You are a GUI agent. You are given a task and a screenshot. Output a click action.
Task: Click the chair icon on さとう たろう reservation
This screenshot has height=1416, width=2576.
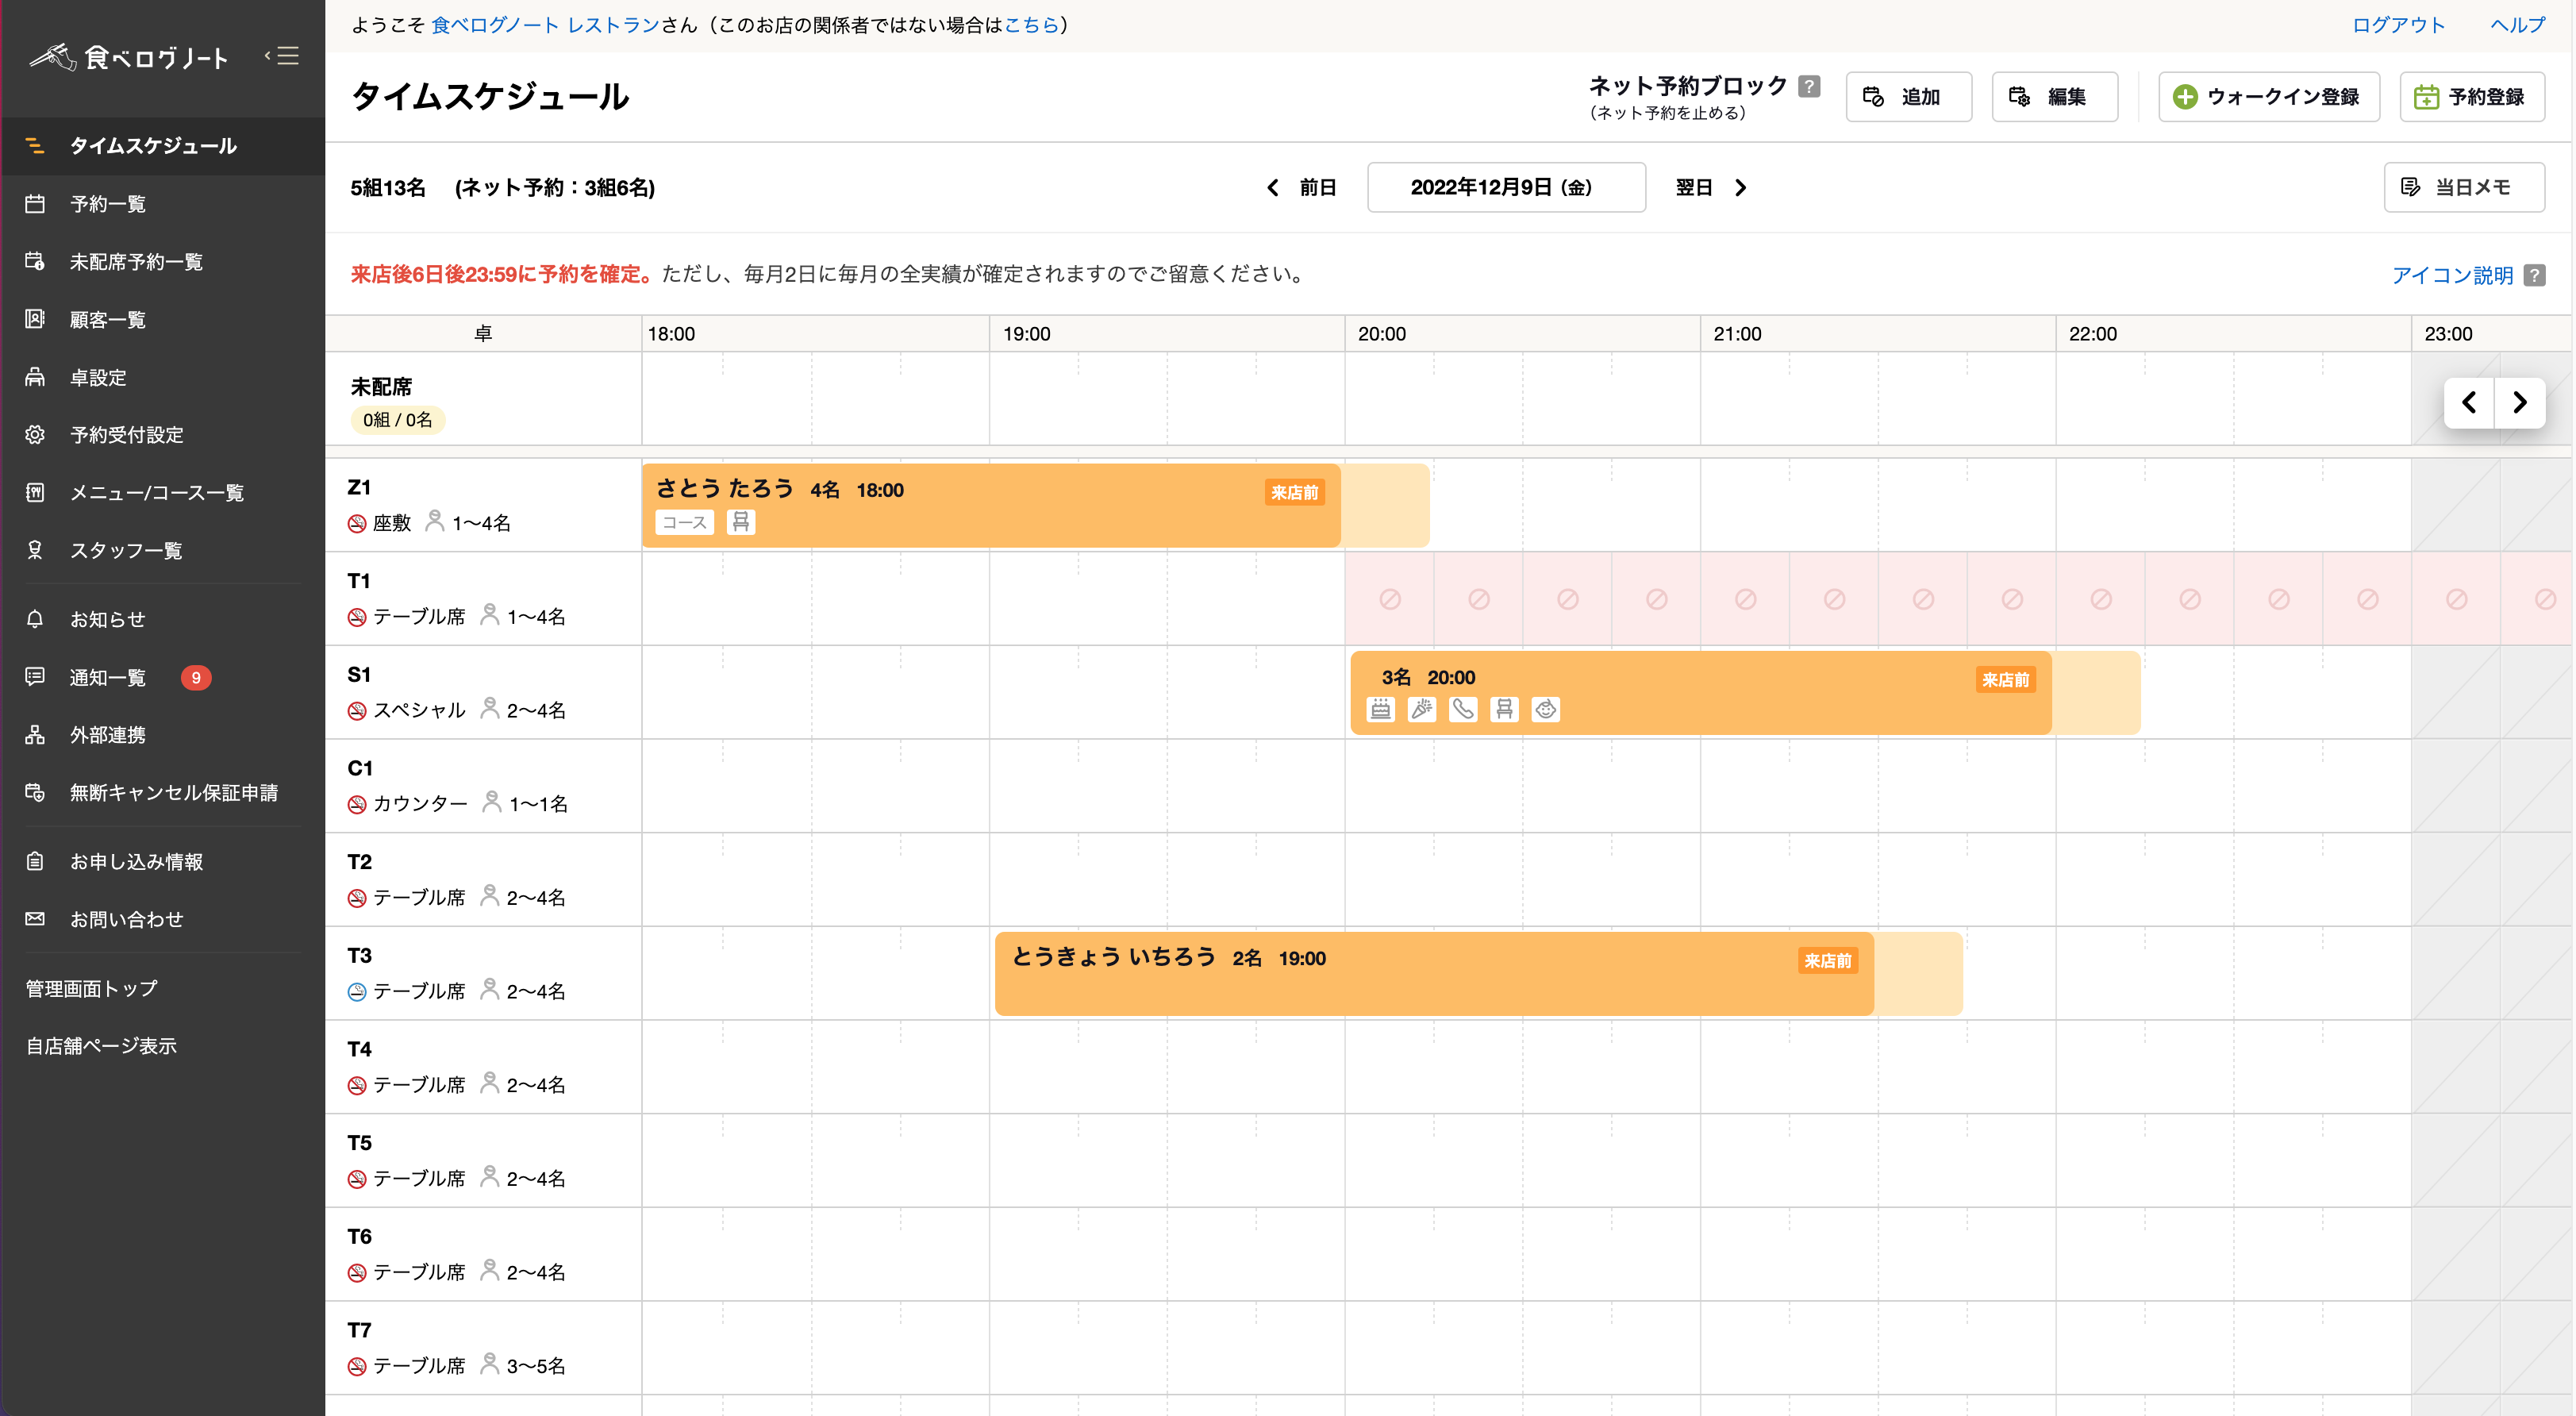point(740,522)
